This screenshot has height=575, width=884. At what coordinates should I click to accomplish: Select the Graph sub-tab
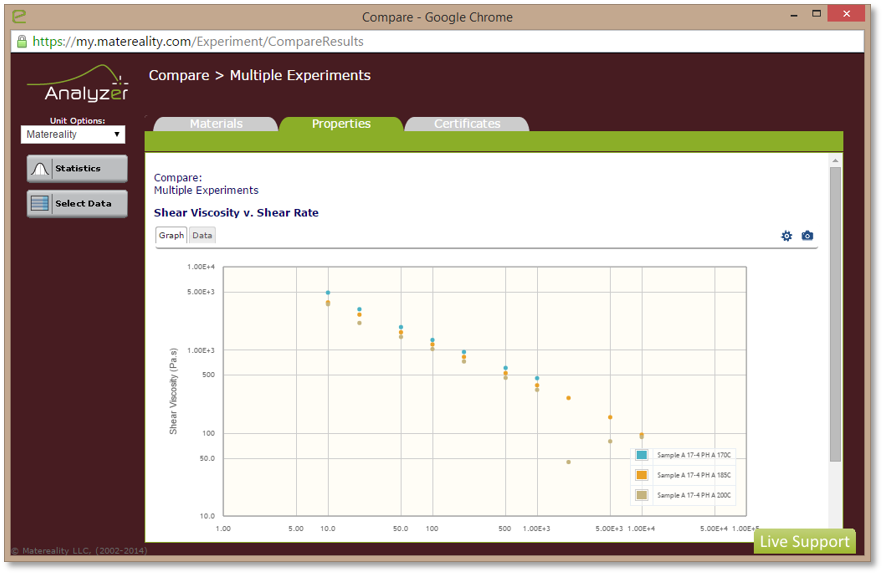click(171, 235)
